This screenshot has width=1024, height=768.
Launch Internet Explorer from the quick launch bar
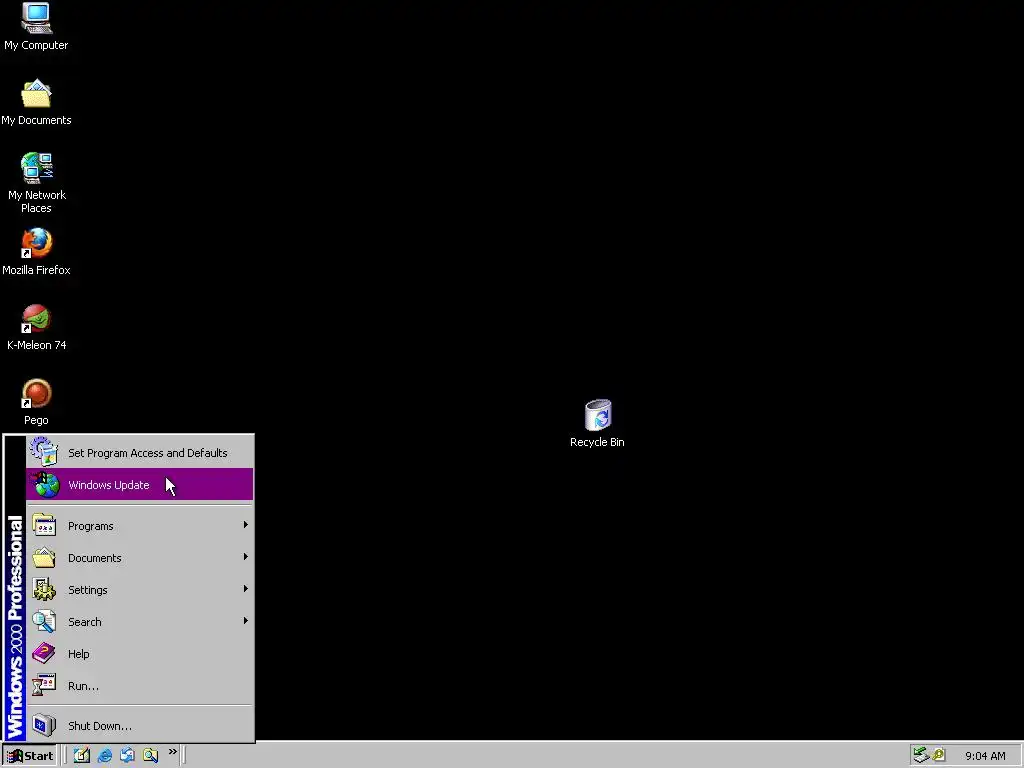(104, 755)
